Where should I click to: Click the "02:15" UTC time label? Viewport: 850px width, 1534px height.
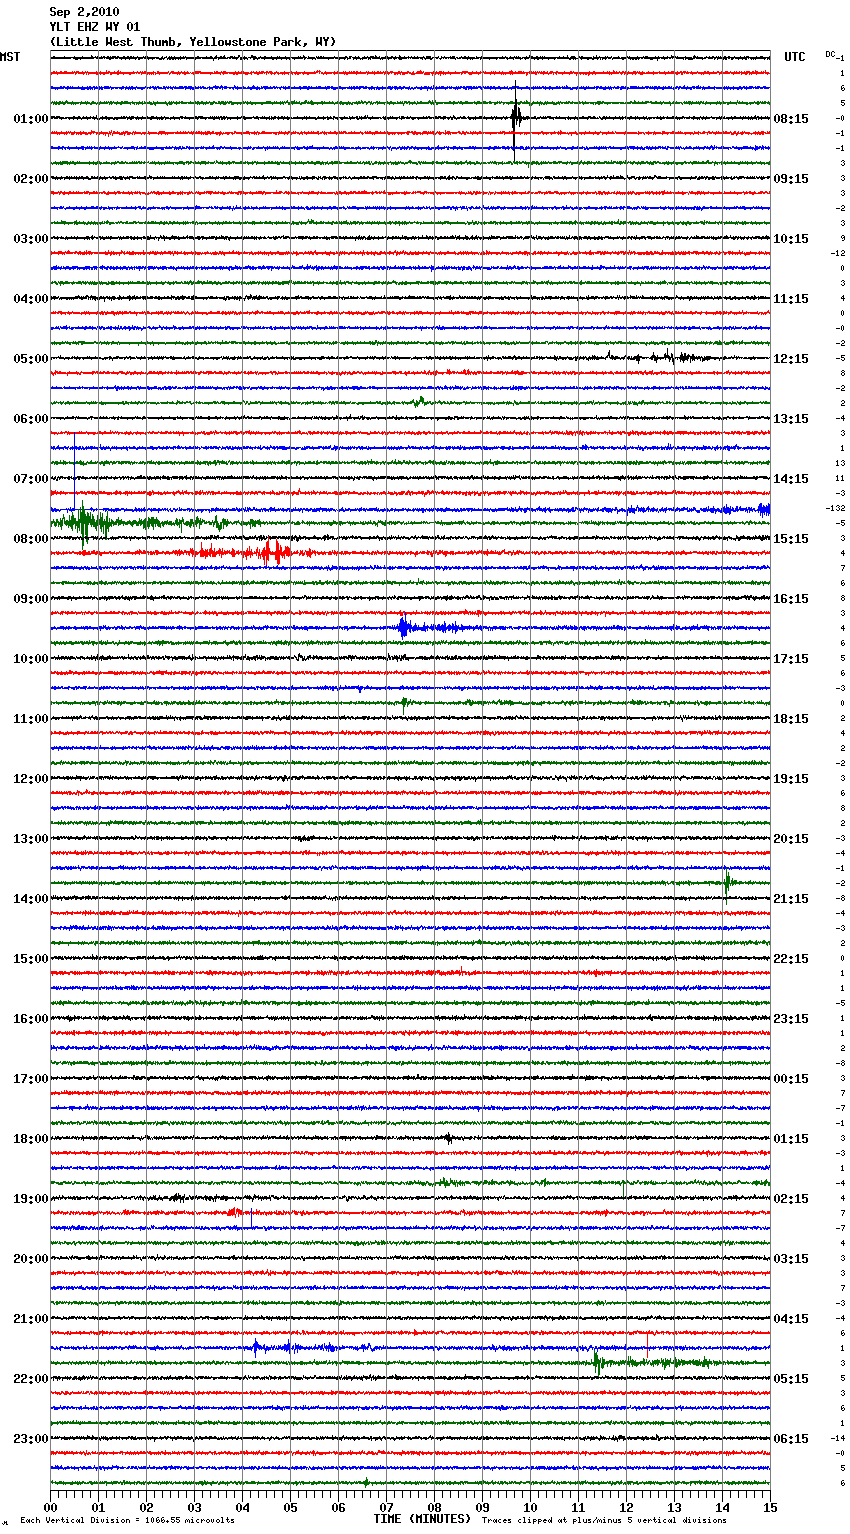click(x=791, y=1199)
